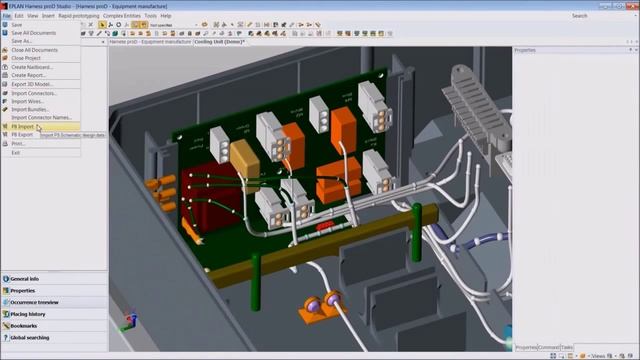Choose Close All Documents
This screenshot has width=640, height=360.
[41, 50]
